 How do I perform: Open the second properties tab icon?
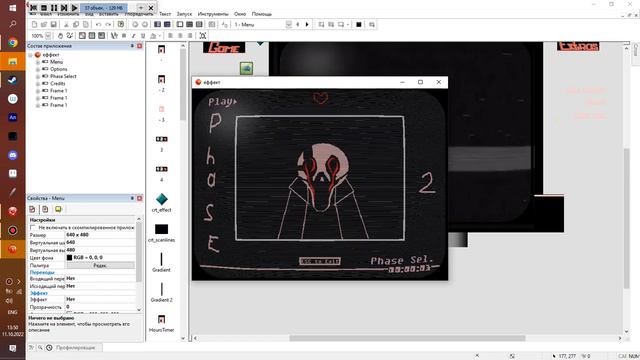point(45,209)
